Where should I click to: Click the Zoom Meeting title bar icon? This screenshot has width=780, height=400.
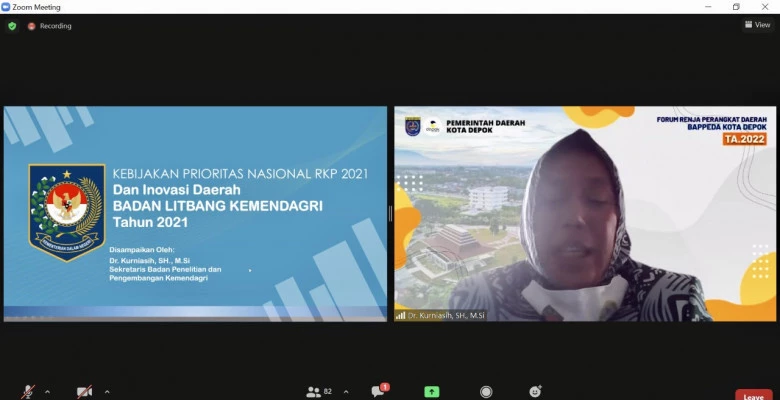point(5,7)
